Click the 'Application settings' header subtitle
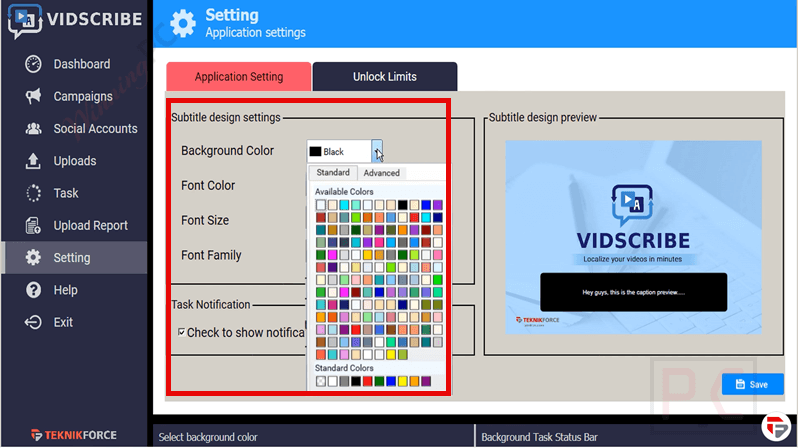Image resolution: width=798 pixels, height=448 pixels. (255, 33)
